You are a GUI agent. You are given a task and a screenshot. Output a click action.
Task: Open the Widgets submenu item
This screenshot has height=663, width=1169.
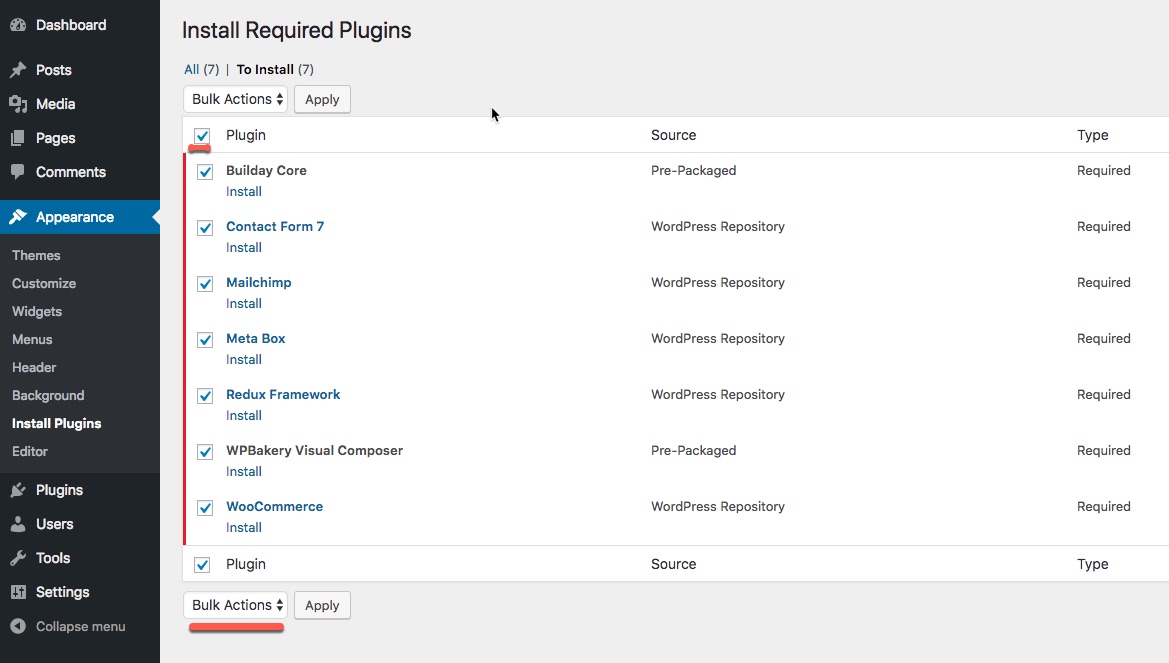click(37, 312)
